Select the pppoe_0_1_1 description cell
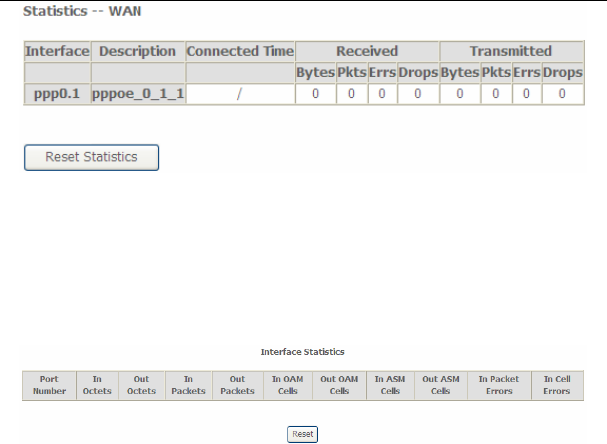The width and height of the screenshot is (607, 444). tap(138, 94)
